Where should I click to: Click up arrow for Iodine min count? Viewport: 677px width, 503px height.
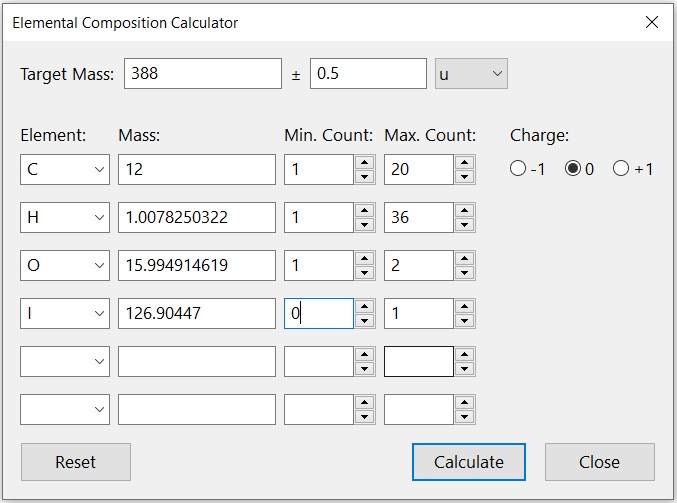pyautogui.click(x=364, y=307)
